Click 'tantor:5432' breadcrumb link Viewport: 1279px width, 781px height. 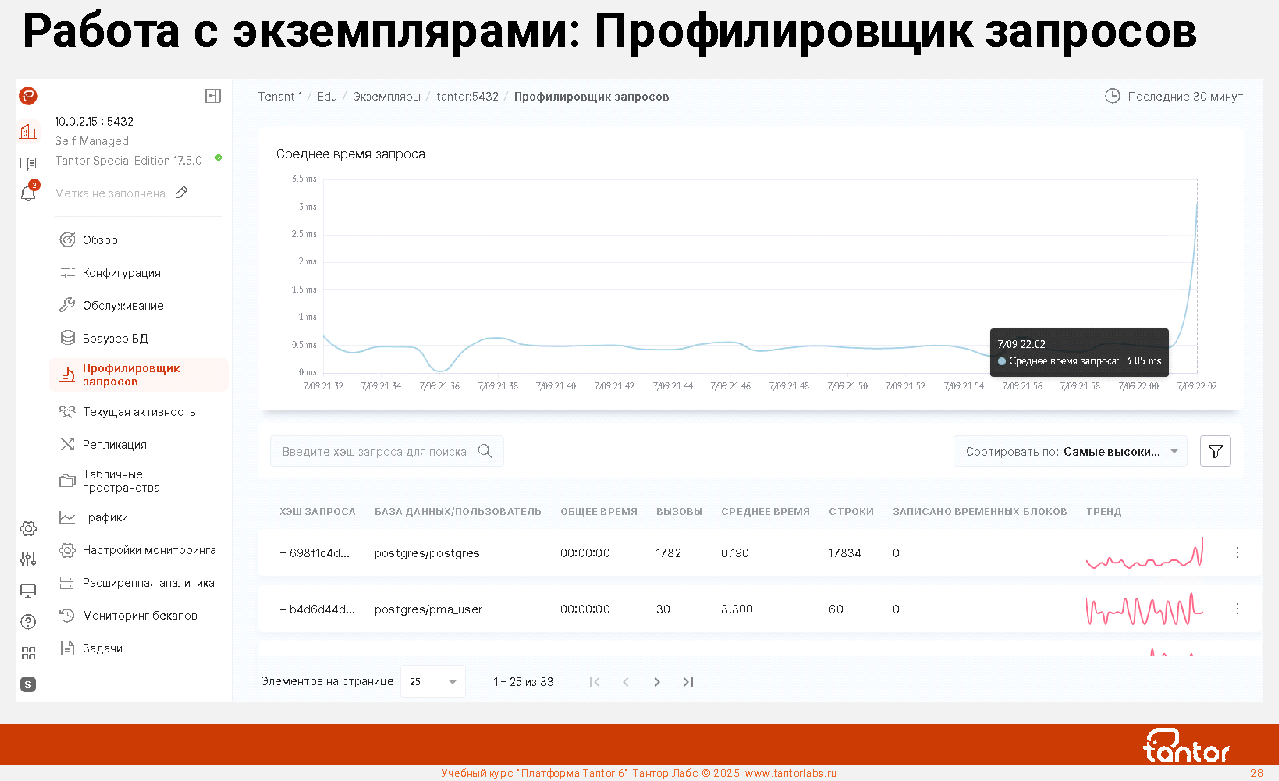click(467, 97)
